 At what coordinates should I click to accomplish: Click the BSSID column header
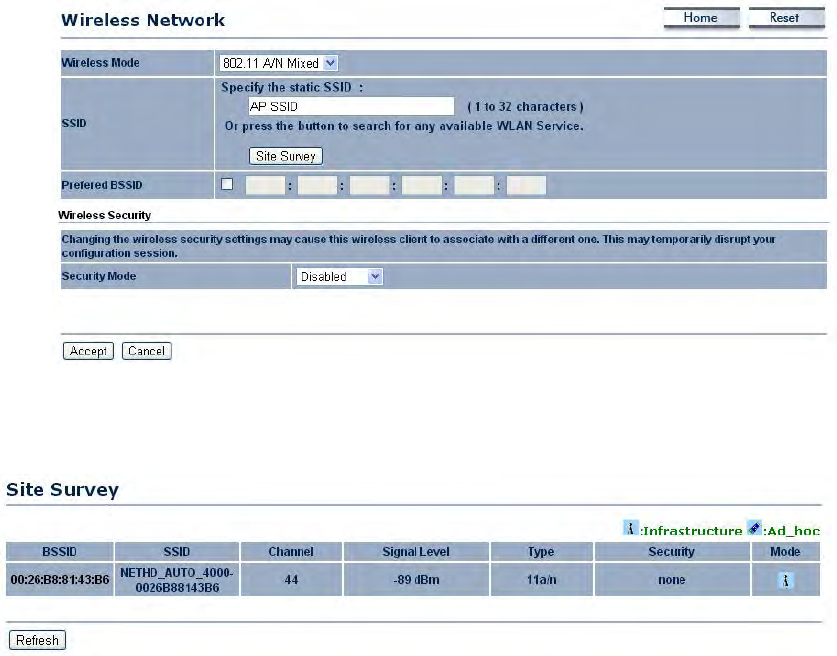tap(60, 551)
